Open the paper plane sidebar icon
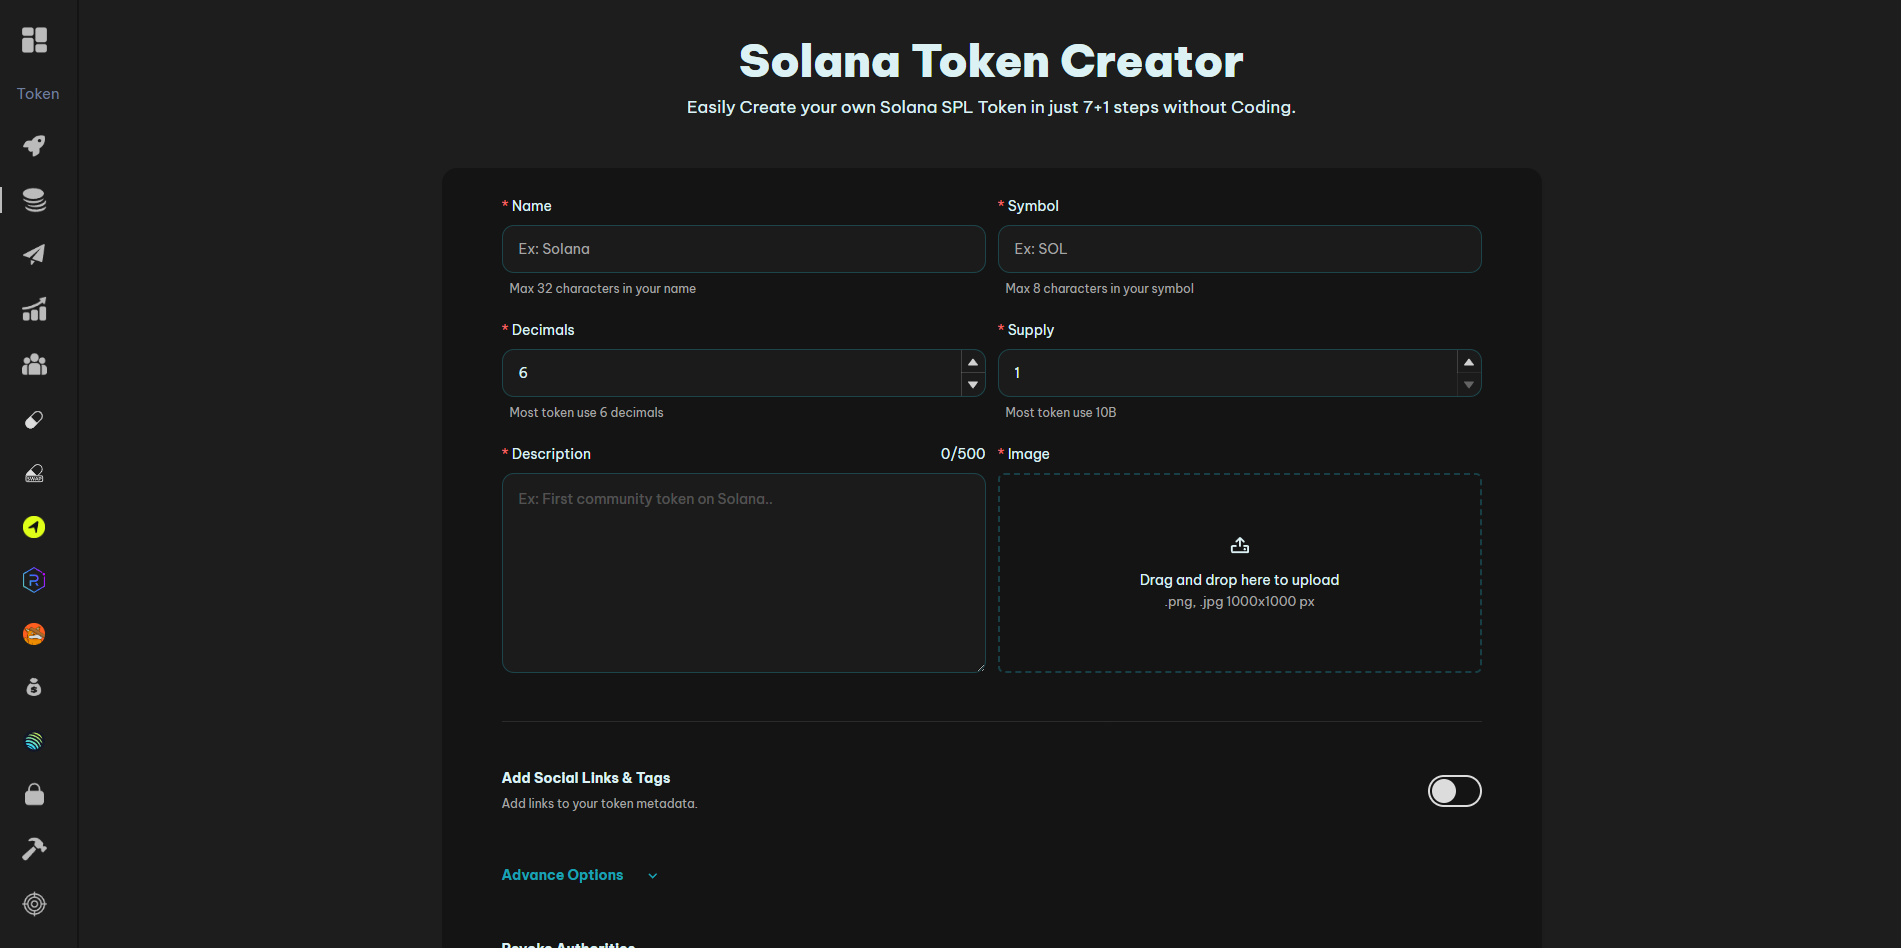This screenshot has width=1901, height=948. point(34,254)
